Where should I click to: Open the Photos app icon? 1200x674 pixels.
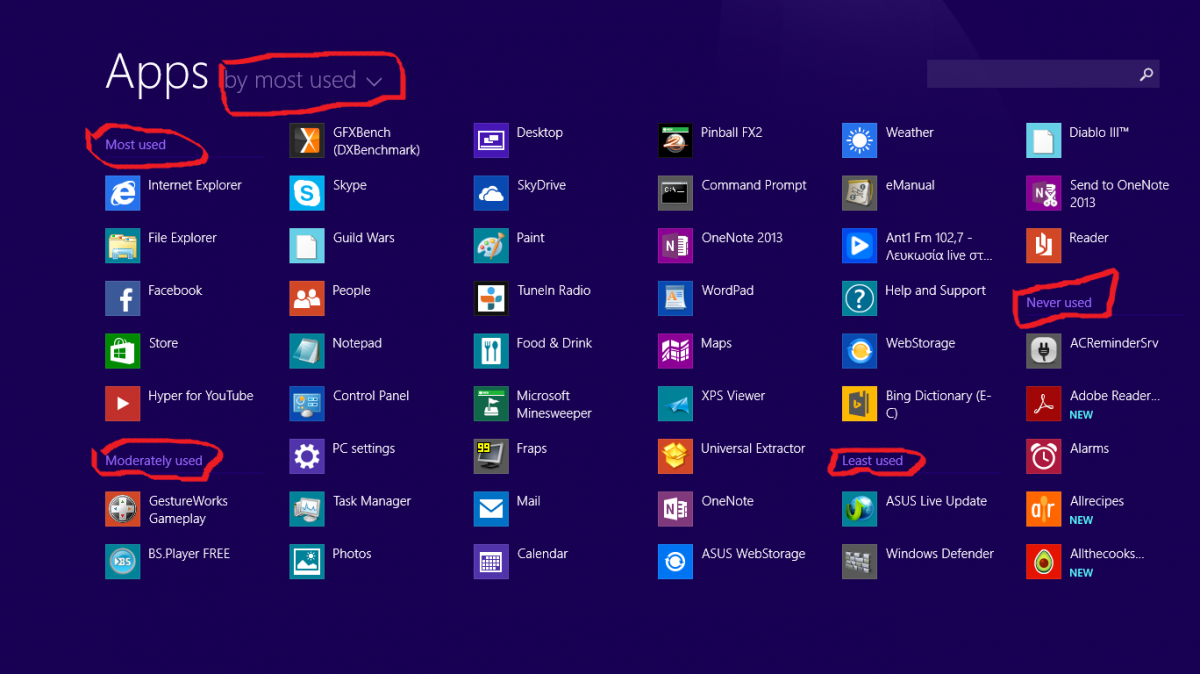tap(307, 562)
